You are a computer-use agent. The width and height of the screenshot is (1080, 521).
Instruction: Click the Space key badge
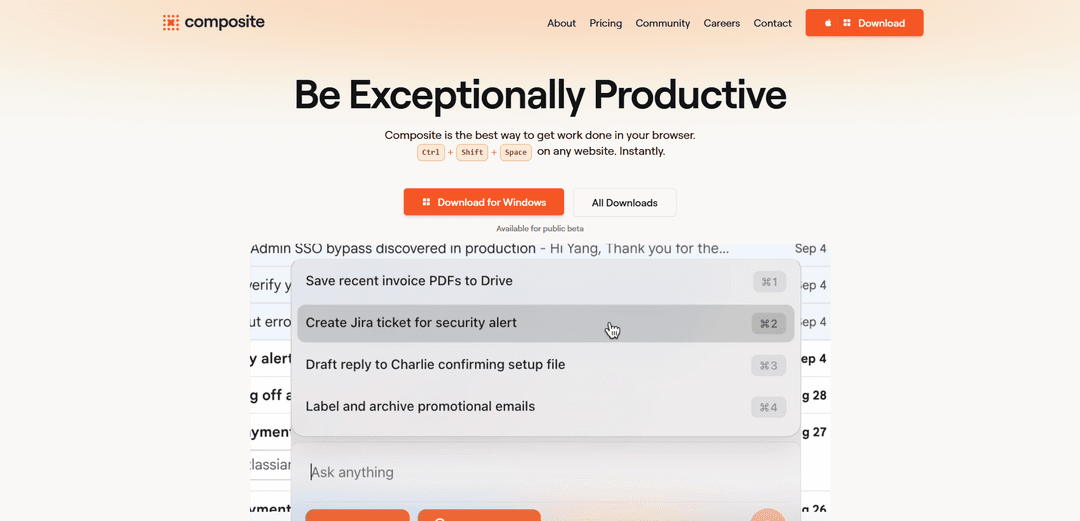coord(516,152)
